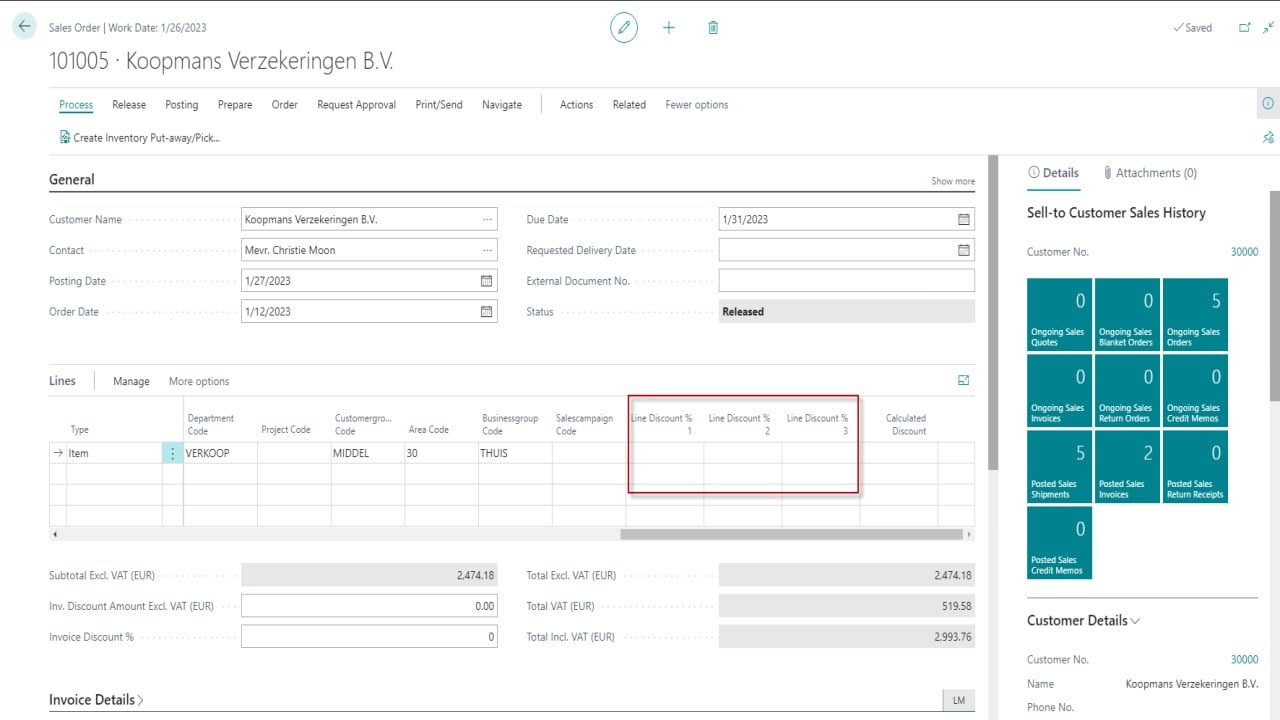This screenshot has height=720, width=1280.
Task: Open Posted Sales Credit Memos tile
Action: (1059, 543)
